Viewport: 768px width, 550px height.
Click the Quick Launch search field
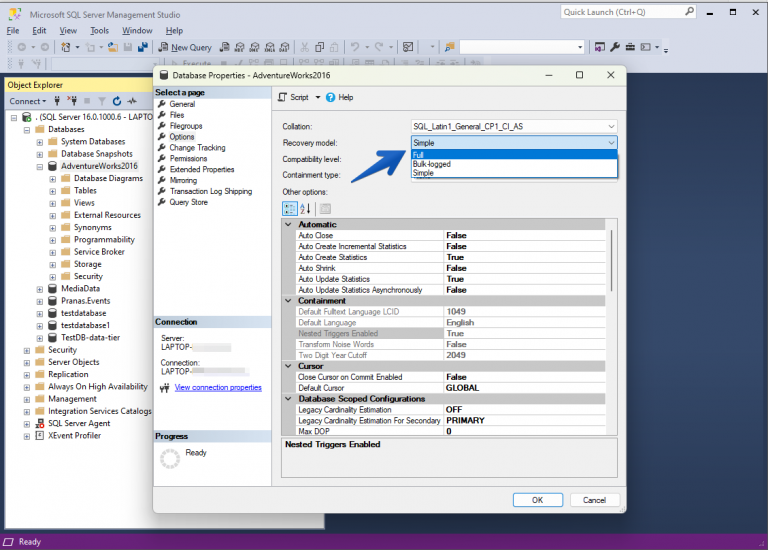[x=622, y=12]
